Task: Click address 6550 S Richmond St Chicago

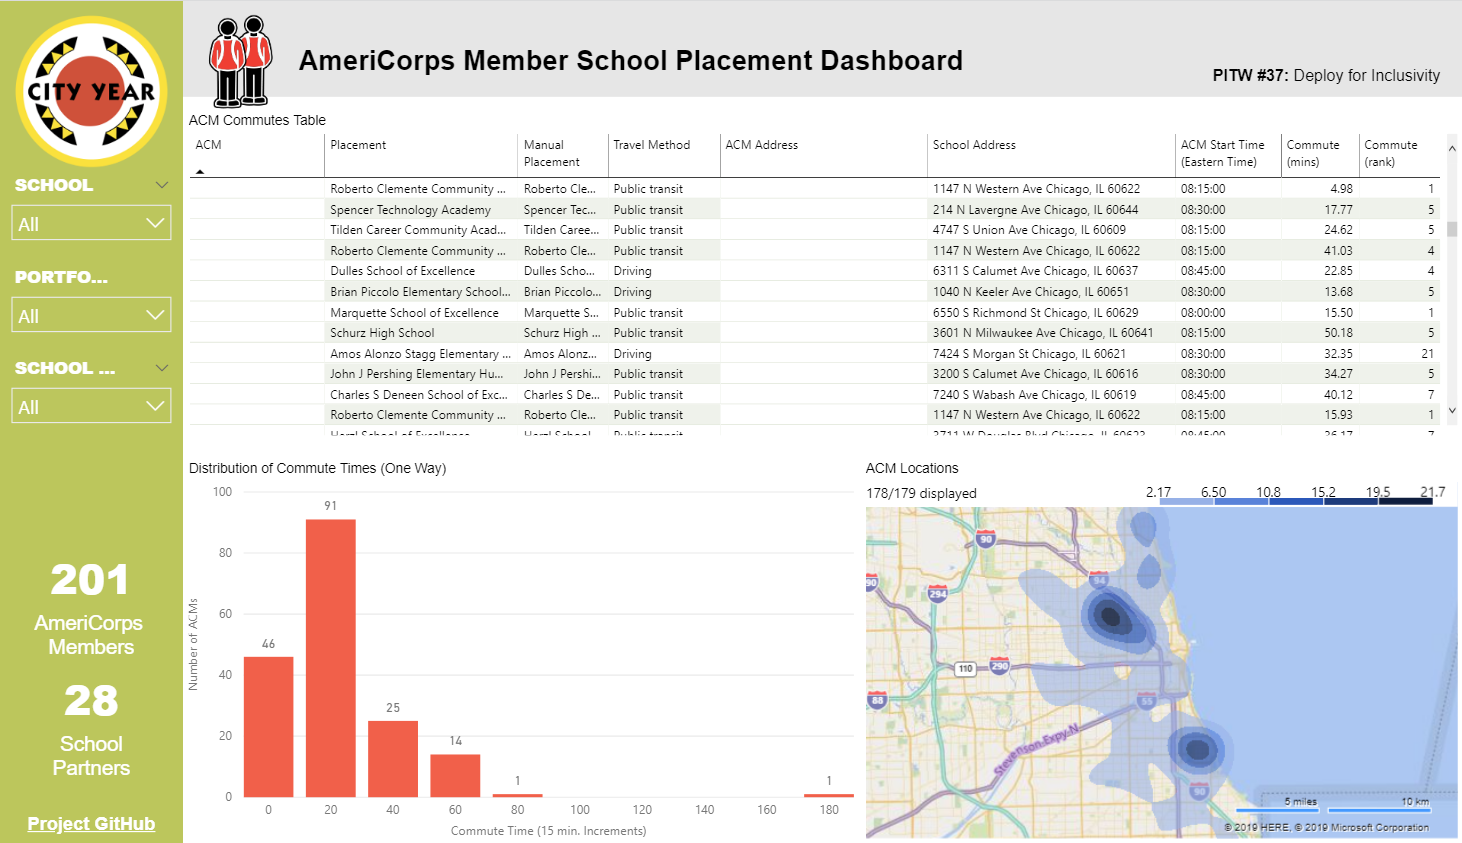Action: pos(1036,313)
